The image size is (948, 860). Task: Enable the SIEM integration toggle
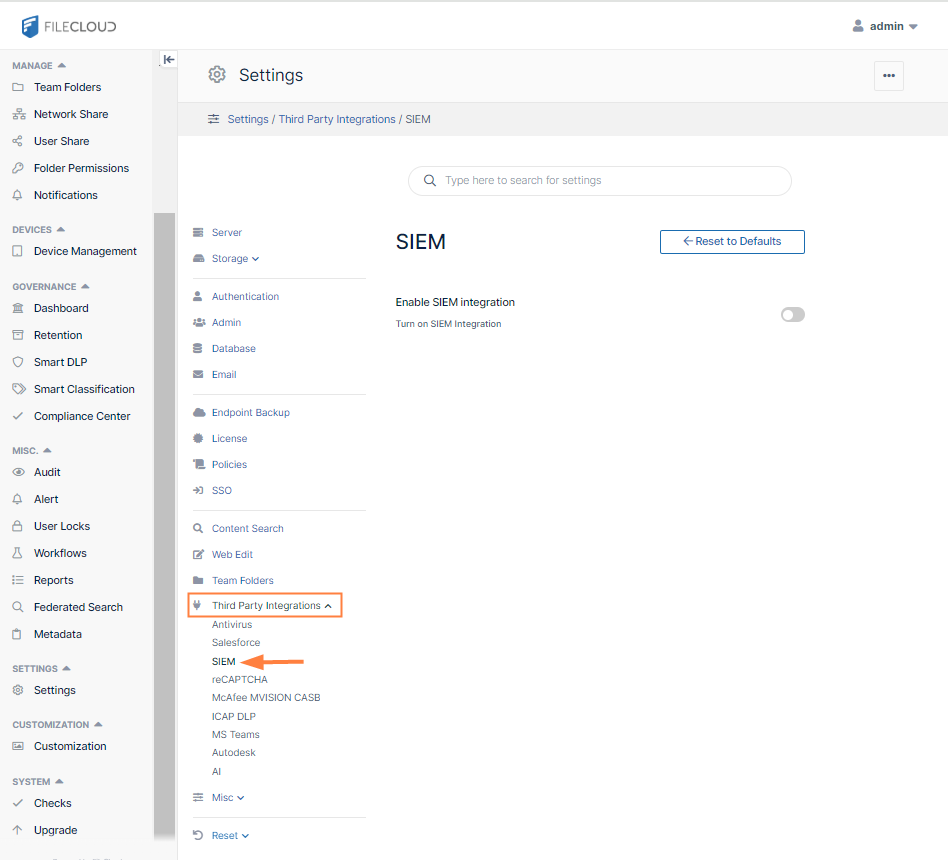pyautogui.click(x=792, y=315)
